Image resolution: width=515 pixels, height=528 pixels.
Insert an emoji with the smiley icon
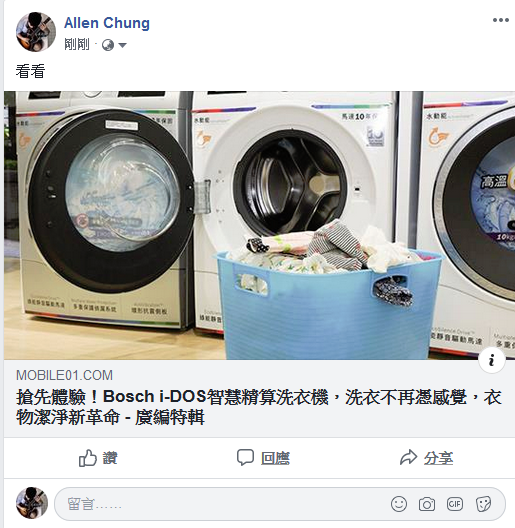399,504
